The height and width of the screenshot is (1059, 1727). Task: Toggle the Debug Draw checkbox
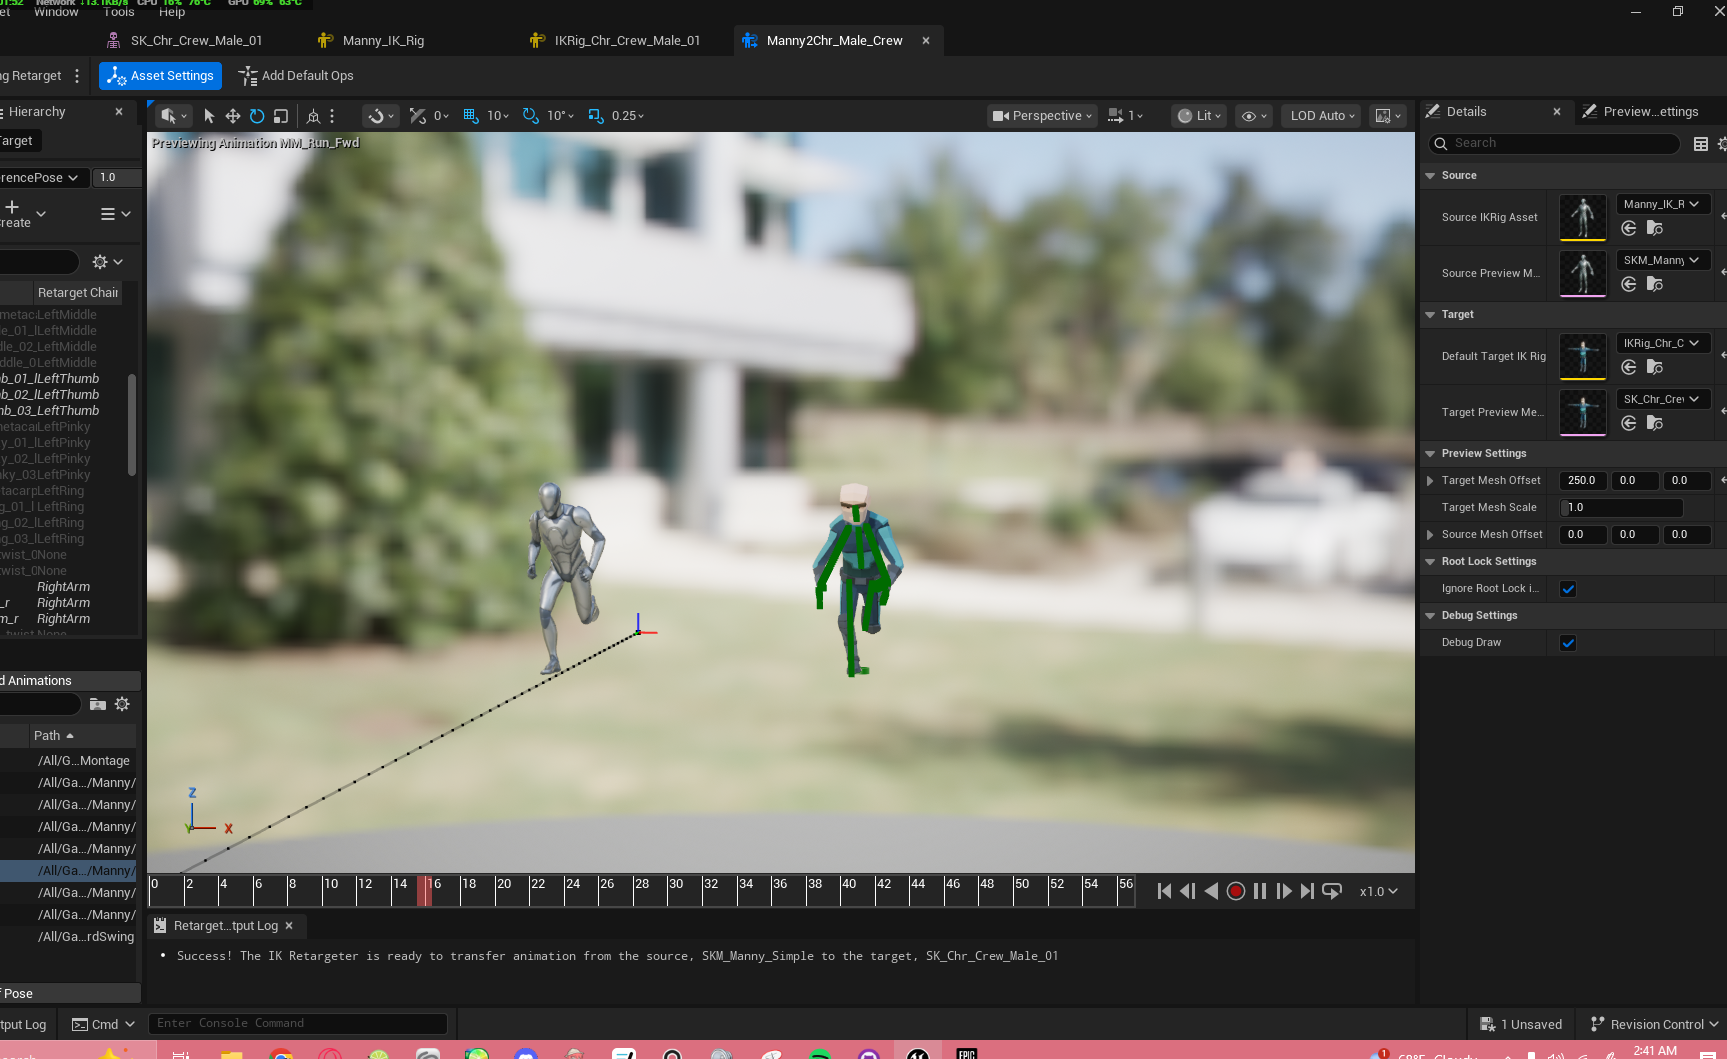pyautogui.click(x=1568, y=643)
